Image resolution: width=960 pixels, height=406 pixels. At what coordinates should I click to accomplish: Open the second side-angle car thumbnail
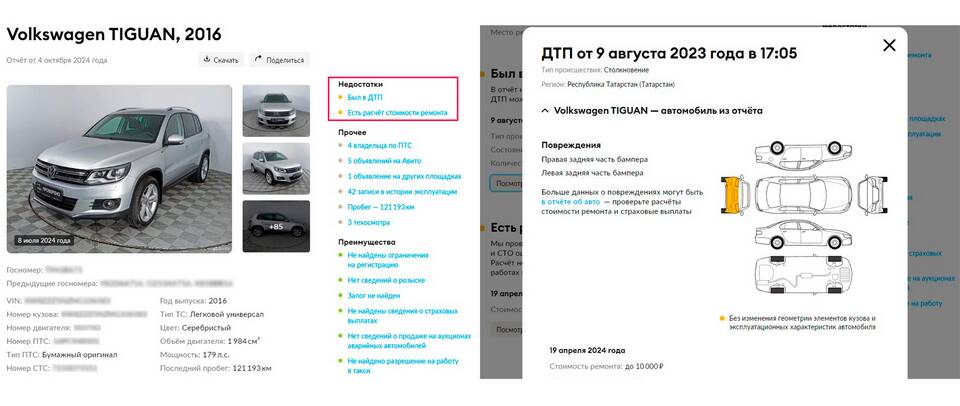pos(276,168)
